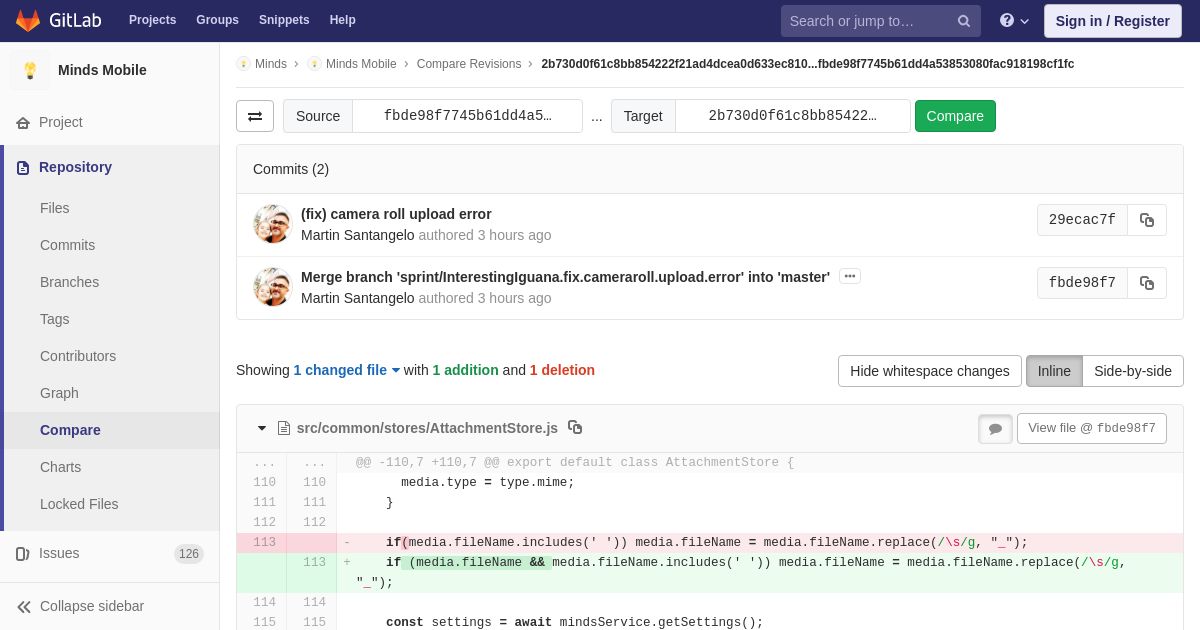Screen dimensions: 1200x630
Task: Go to Tags in sidebar
Action: pyautogui.click(x=54, y=319)
